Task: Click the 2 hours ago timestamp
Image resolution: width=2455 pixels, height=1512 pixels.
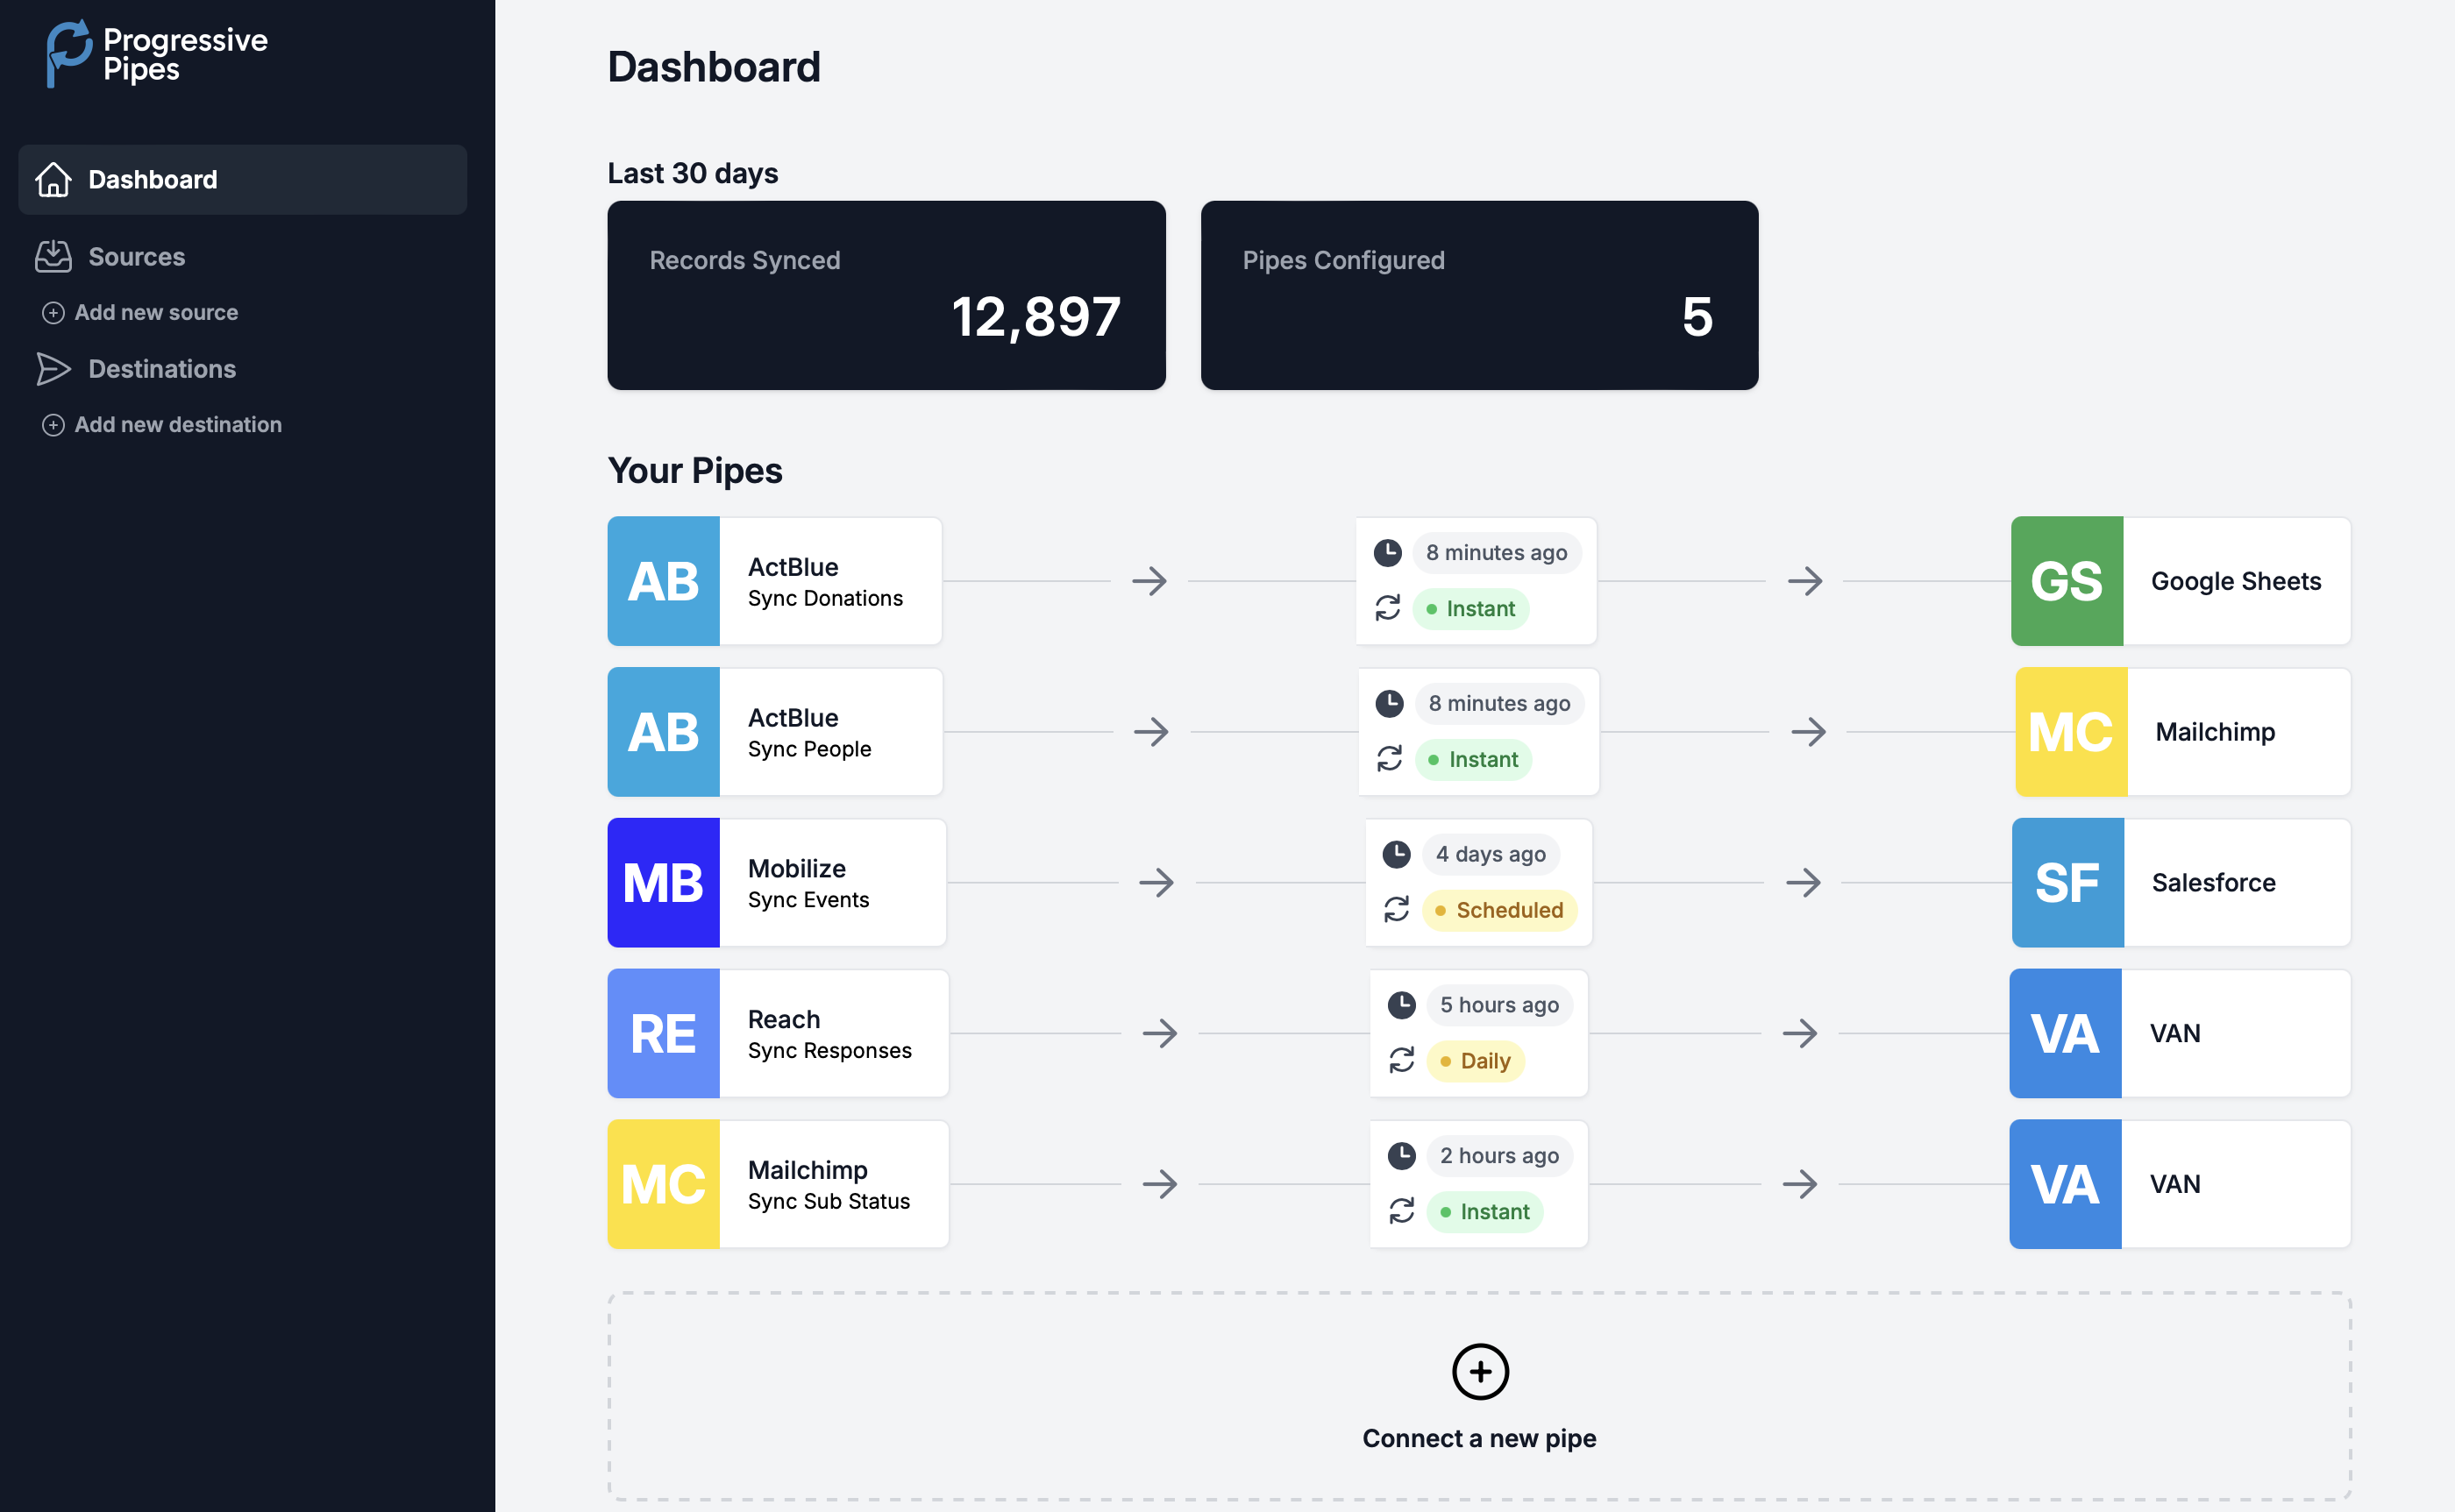Action: coord(1499,1156)
